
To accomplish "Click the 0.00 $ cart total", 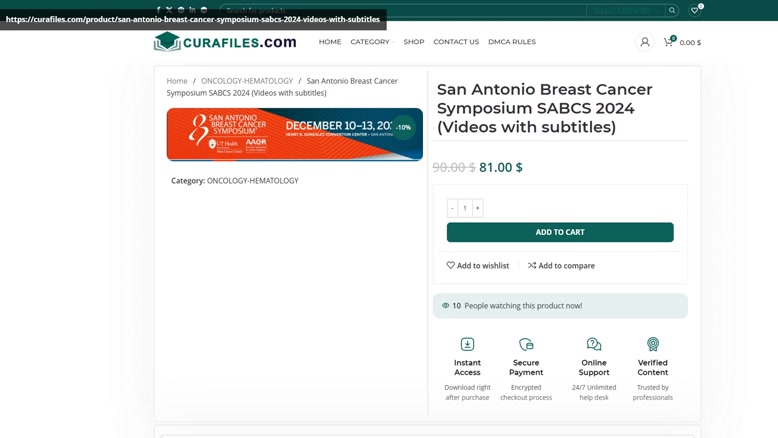I will [690, 43].
